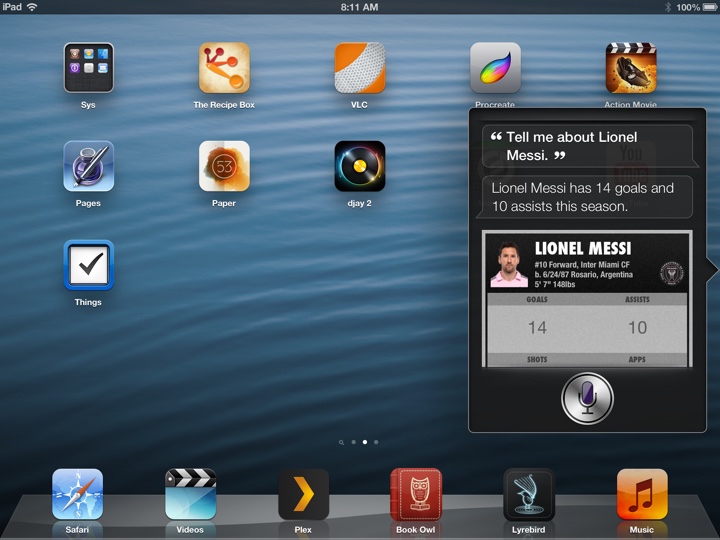The height and width of the screenshot is (540, 720).
Task: Tap the iPad carrier label
Action: (x=12, y=7)
